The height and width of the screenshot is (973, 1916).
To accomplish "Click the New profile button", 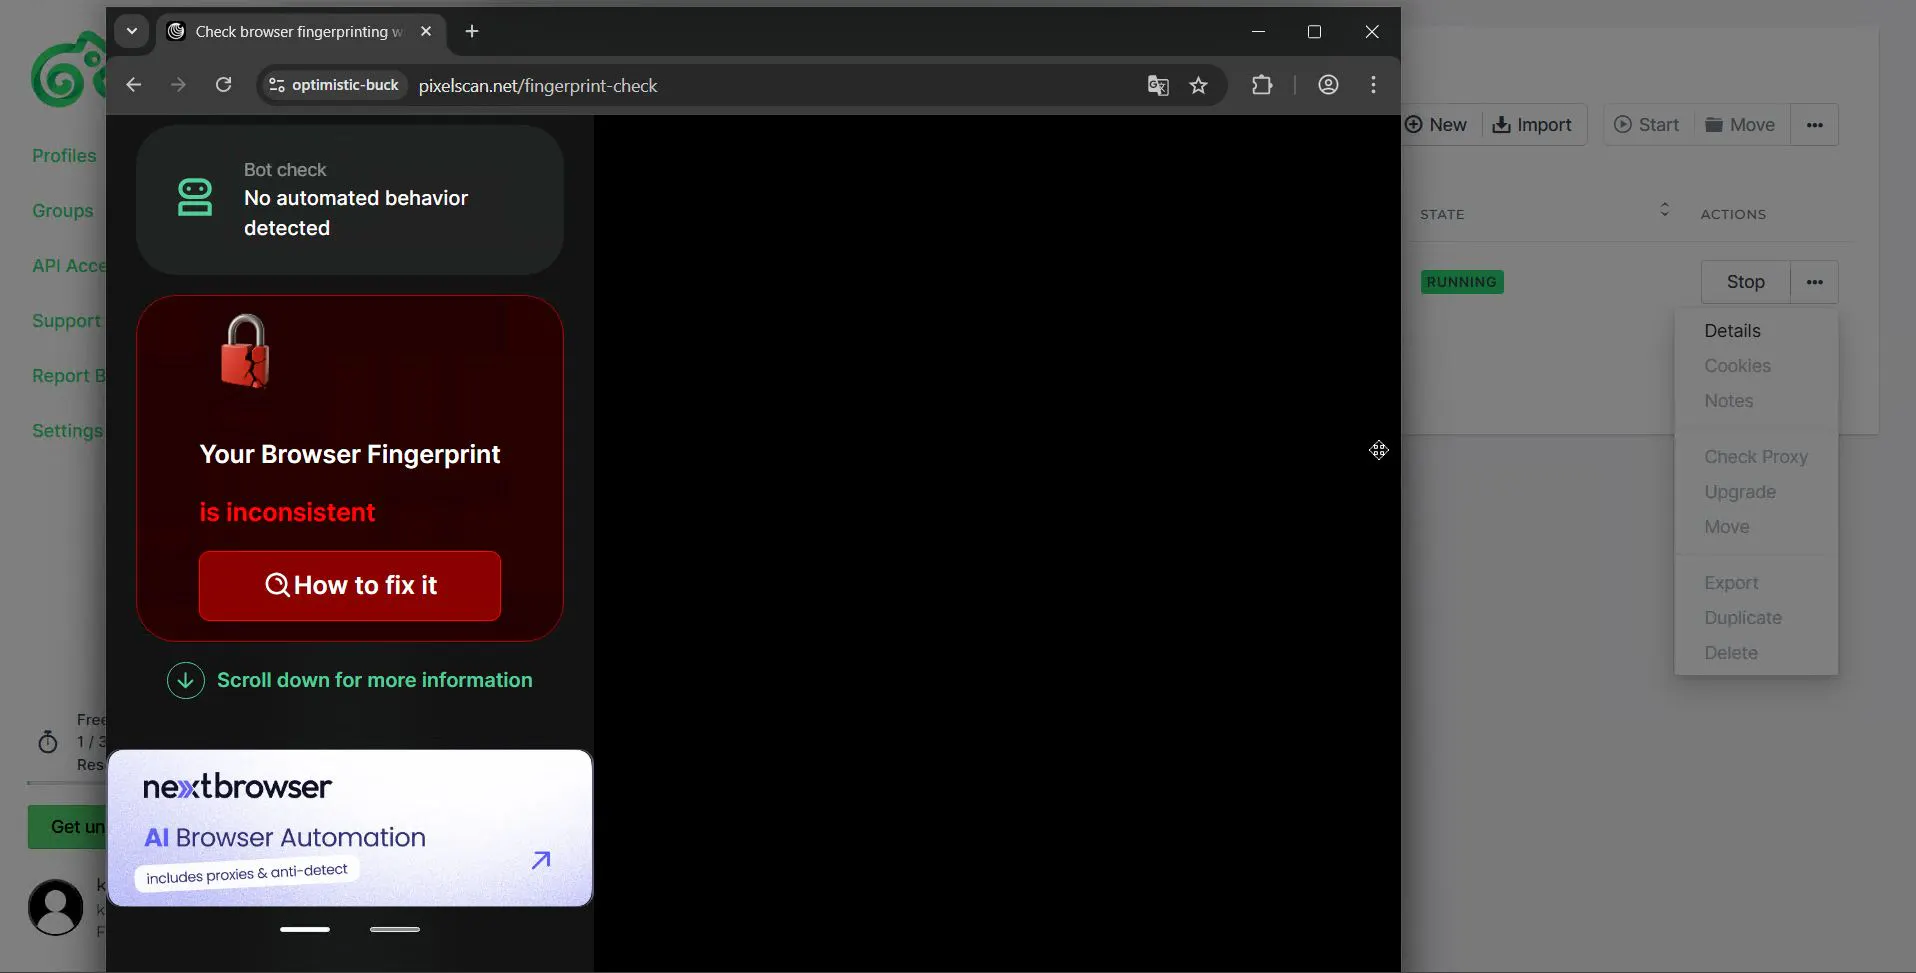I will coord(1437,125).
